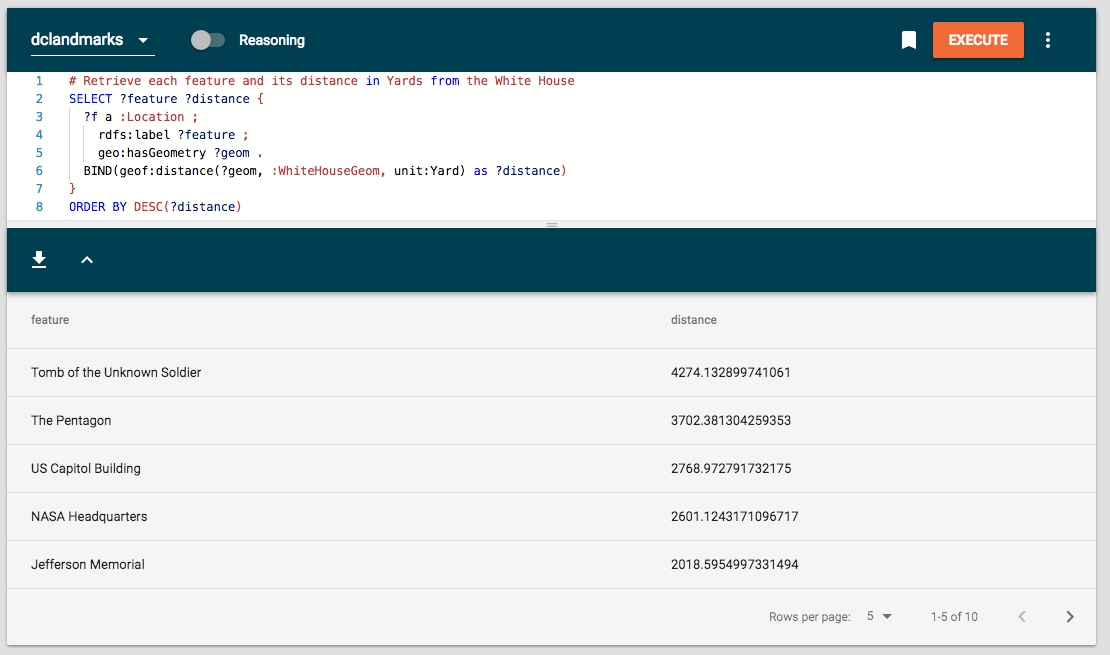Click the bookmark icon to save query

click(x=908, y=40)
